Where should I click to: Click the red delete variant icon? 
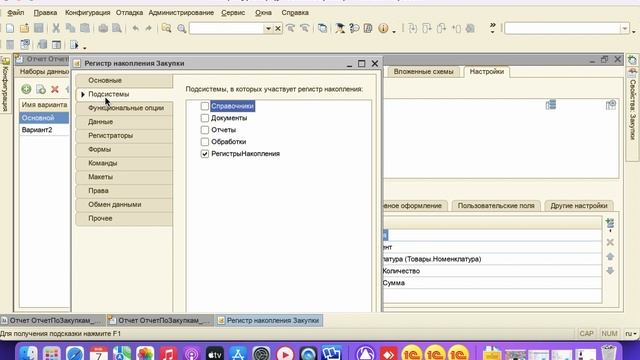pyautogui.click(x=55, y=89)
